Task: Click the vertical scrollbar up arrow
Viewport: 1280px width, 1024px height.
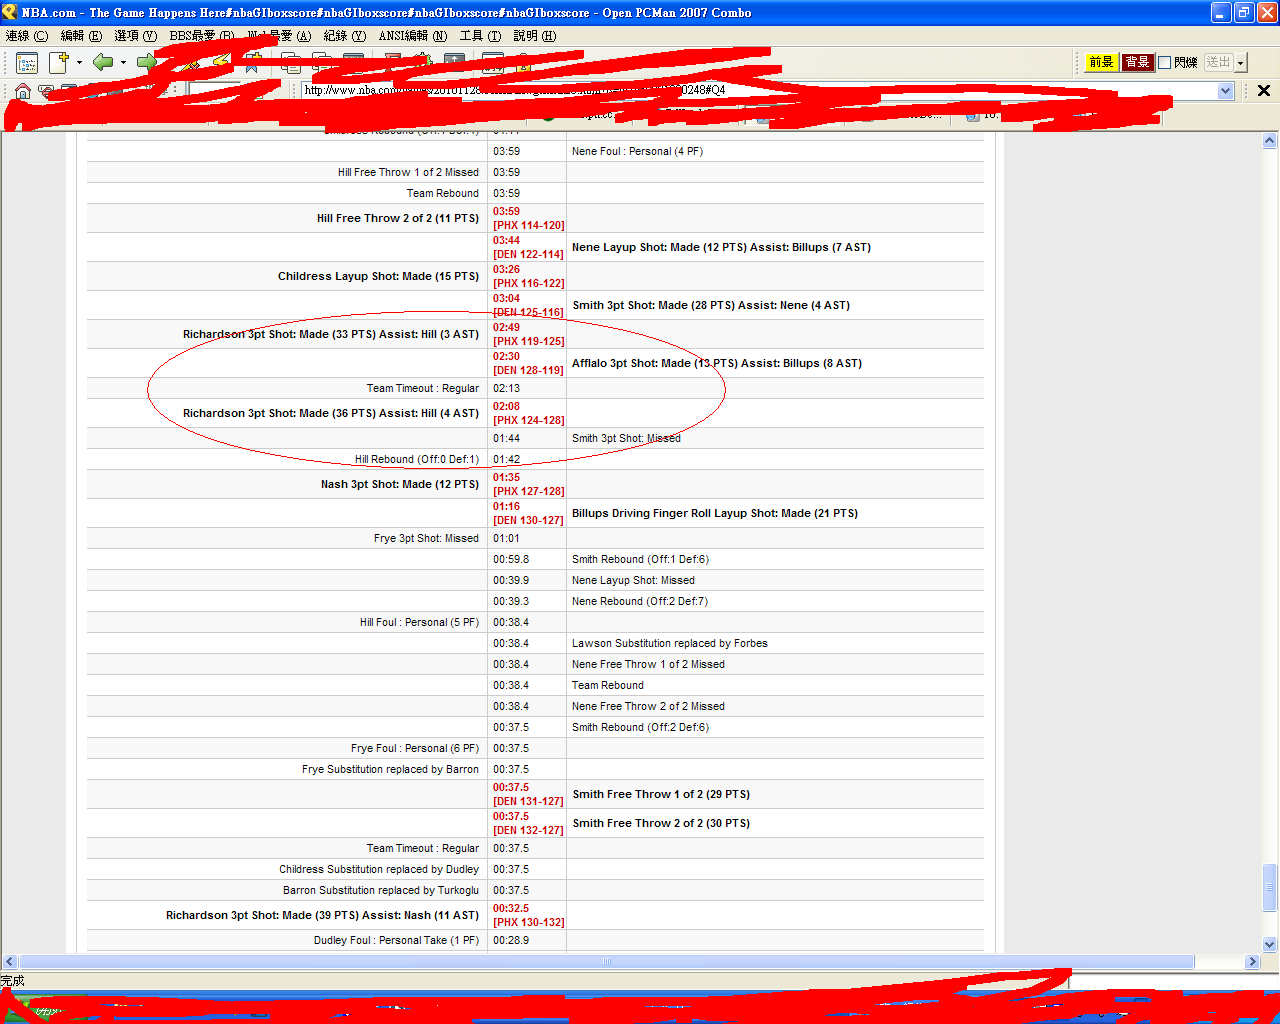Action: tap(1270, 141)
